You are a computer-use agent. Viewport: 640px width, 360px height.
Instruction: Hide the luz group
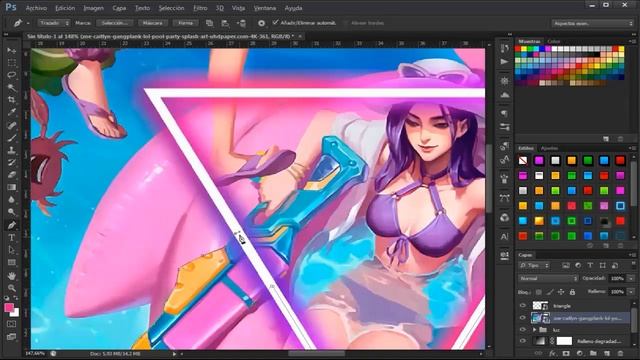pos(523,329)
